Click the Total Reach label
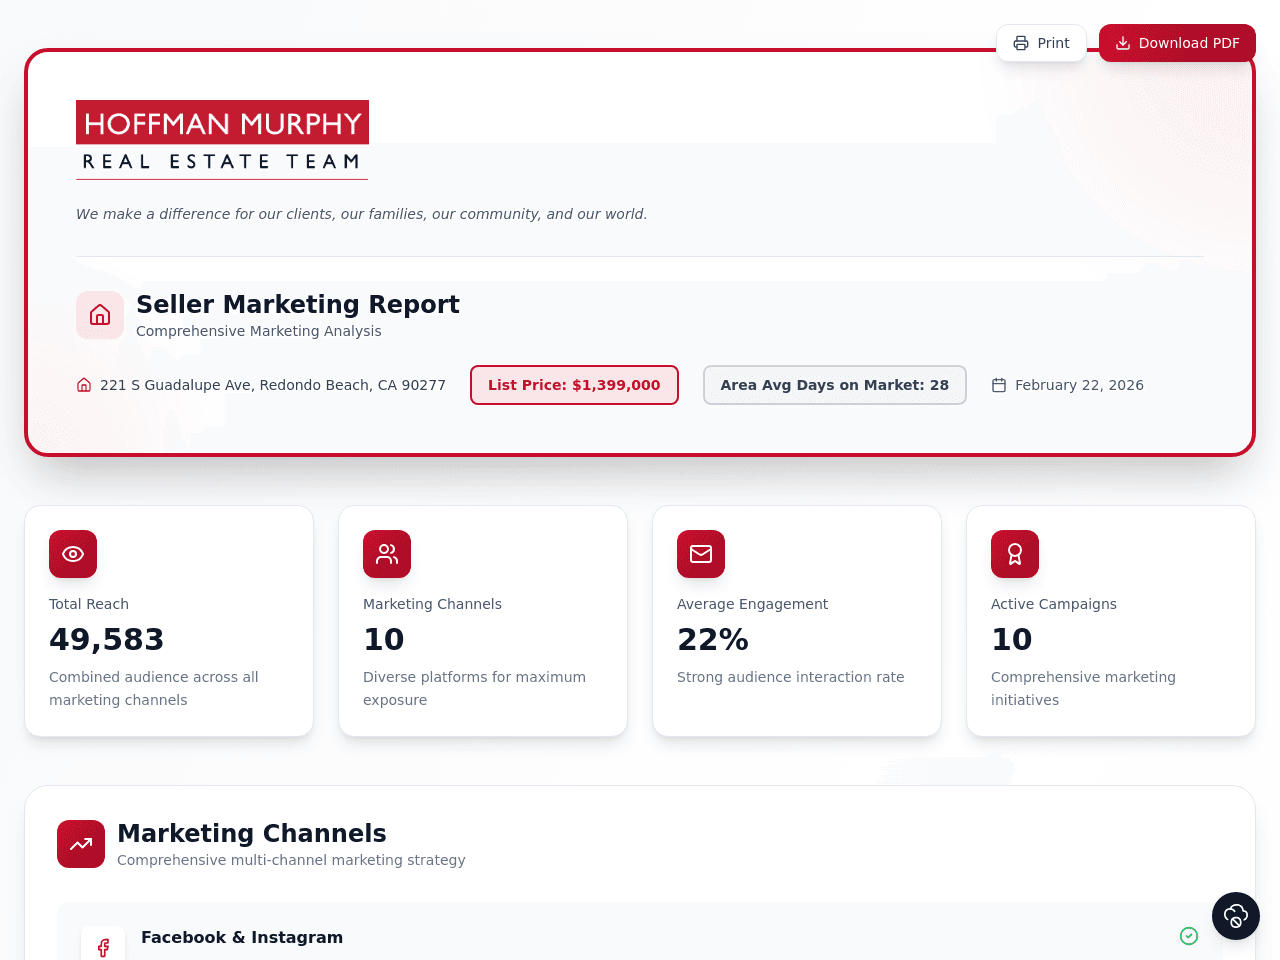The image size is (1280, 960). pos(89,604)
